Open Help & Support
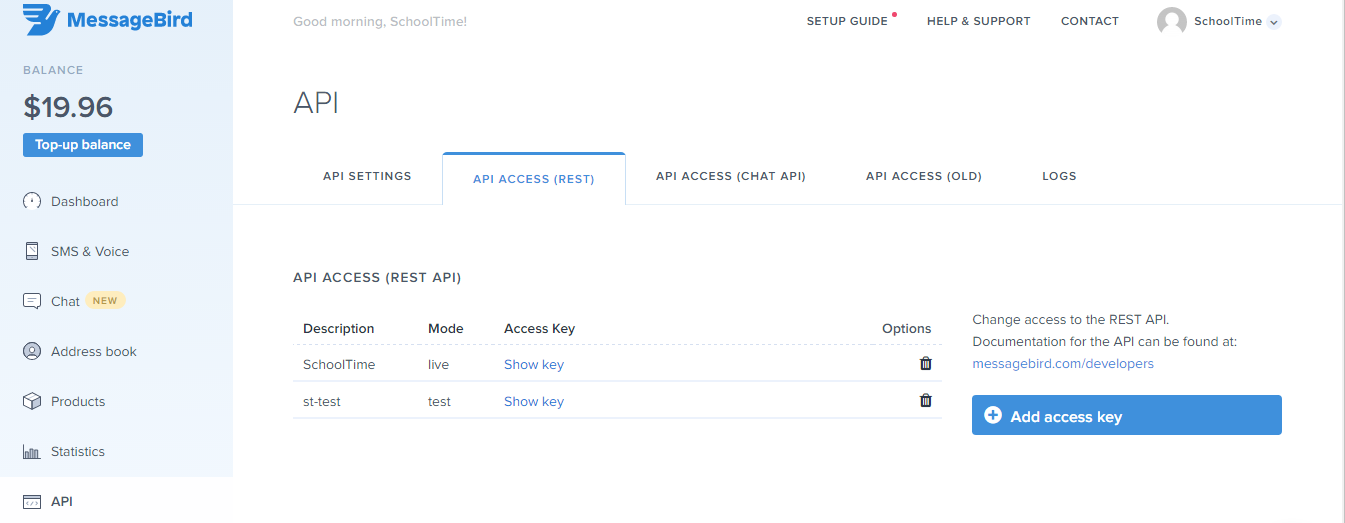 (x=978, y=21)
